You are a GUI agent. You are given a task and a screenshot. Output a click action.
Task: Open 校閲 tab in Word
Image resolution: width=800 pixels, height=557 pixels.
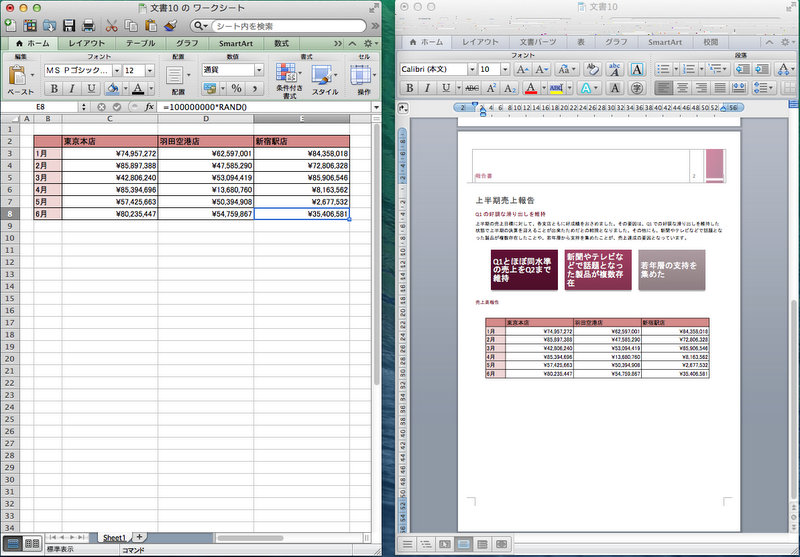pyautogui.click(x=710, y=42)
